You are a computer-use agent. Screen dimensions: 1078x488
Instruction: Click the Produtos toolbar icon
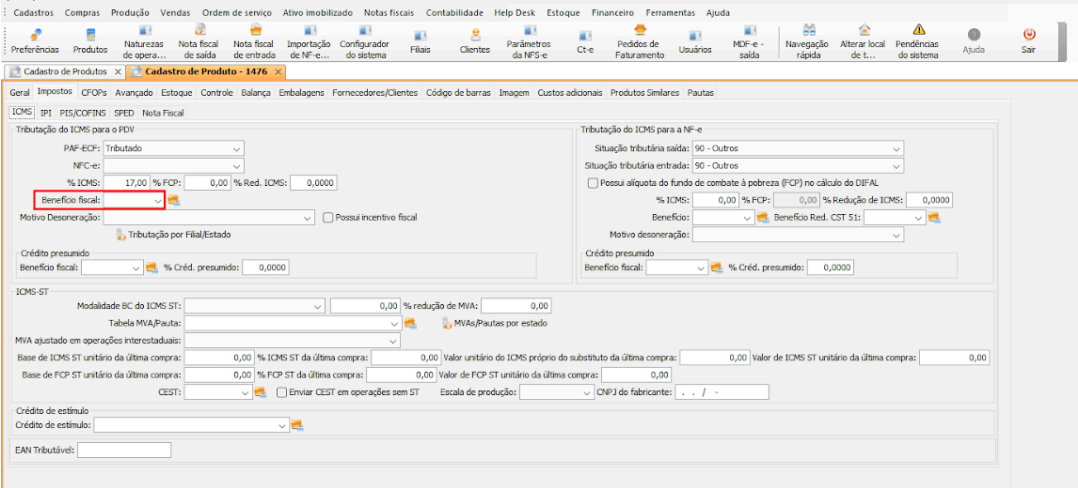click(x=90, y=40)
